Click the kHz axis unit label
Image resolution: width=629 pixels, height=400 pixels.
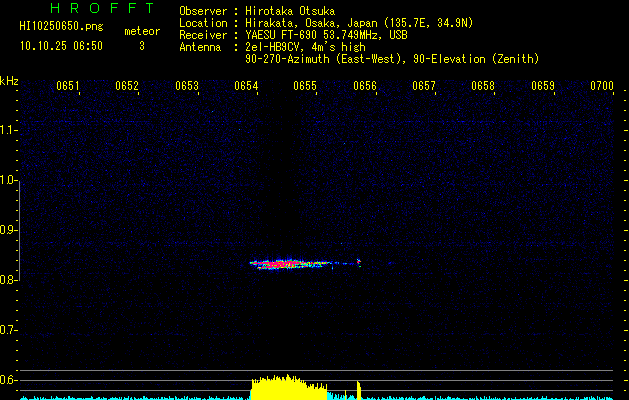coord(9,81)
